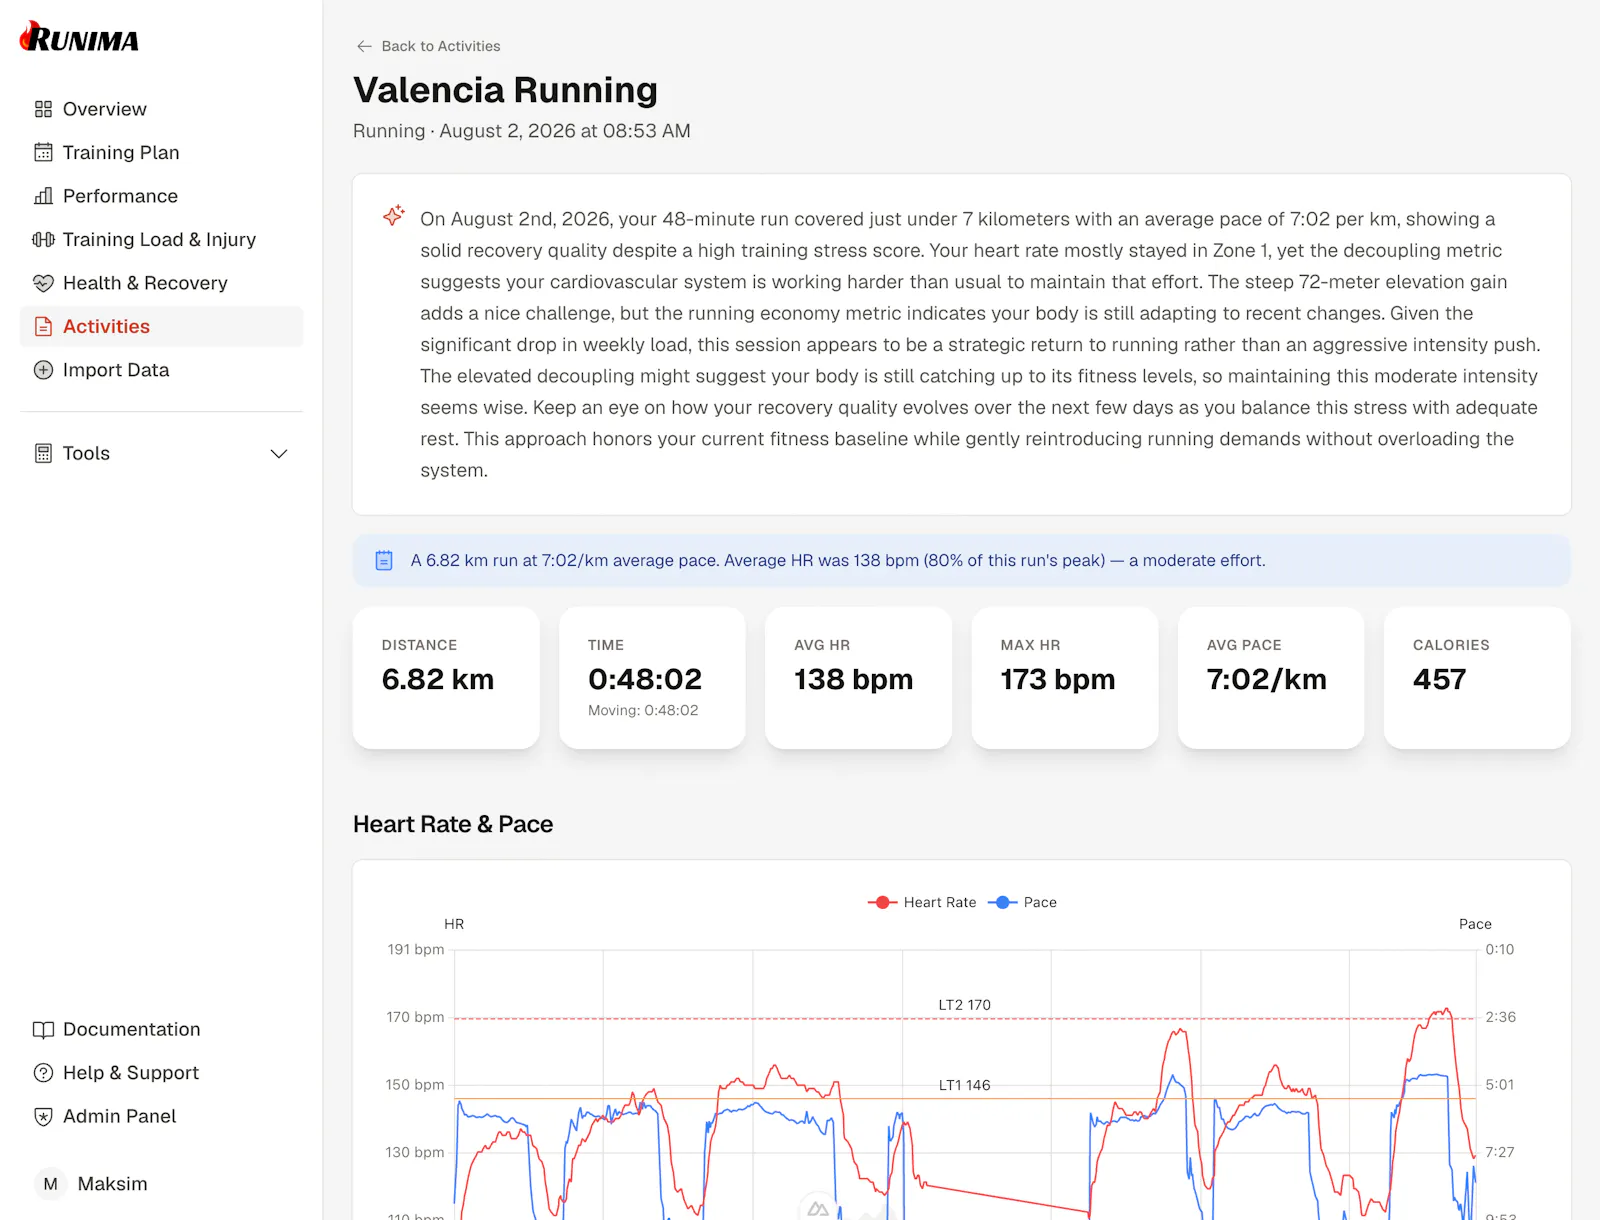Click the Avg HR 138 bpm card
Image resolution: width=1600 pixels, height=1220 pixels.
tap(858, 678)
